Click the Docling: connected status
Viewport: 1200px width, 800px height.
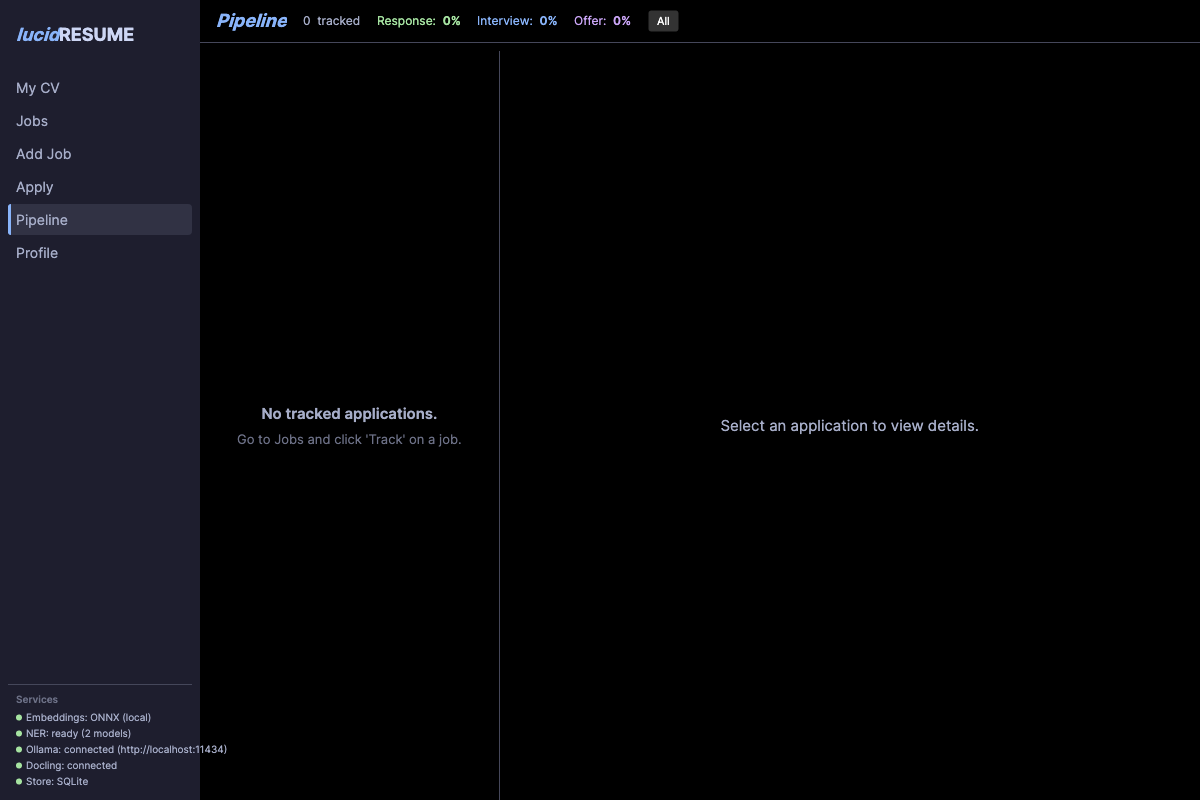[71, 766]
